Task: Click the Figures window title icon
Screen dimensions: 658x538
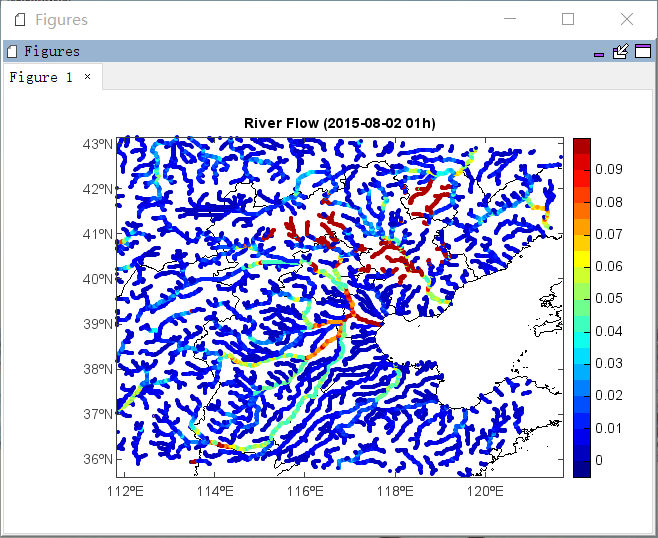Action: [x=20, y=19]
